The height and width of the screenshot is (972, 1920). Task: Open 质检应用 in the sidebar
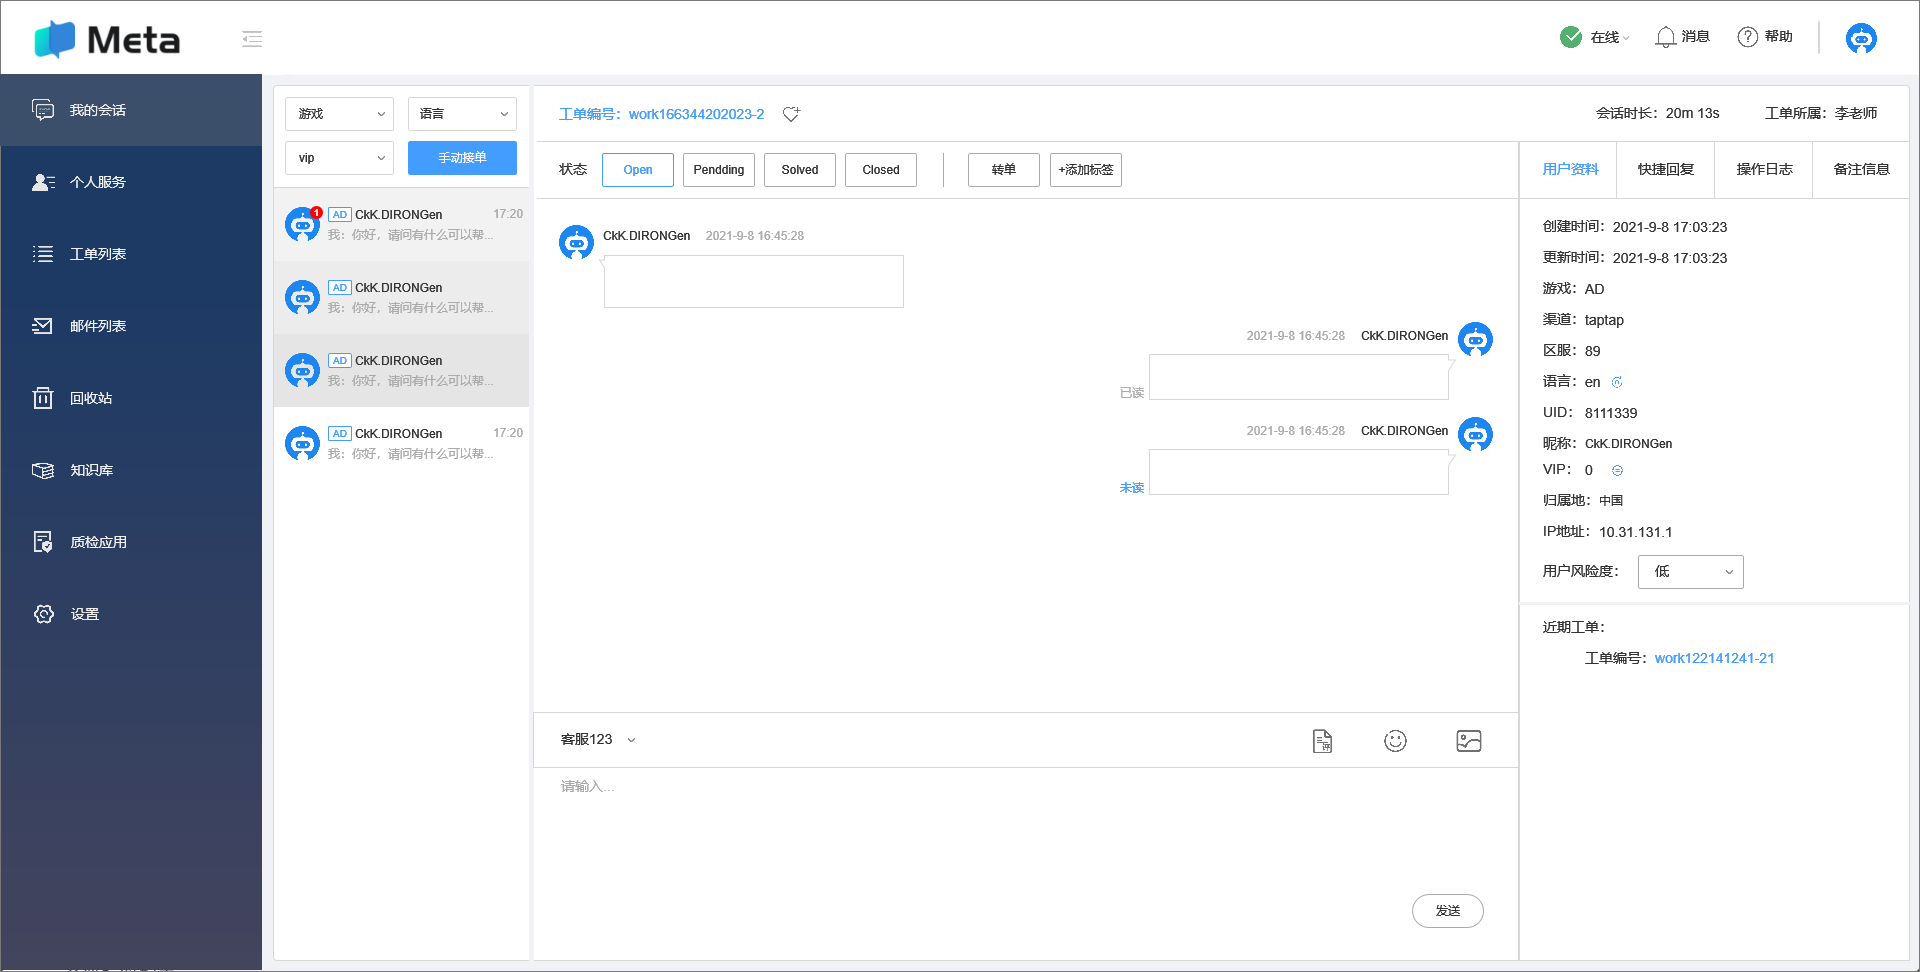point(131,542)
